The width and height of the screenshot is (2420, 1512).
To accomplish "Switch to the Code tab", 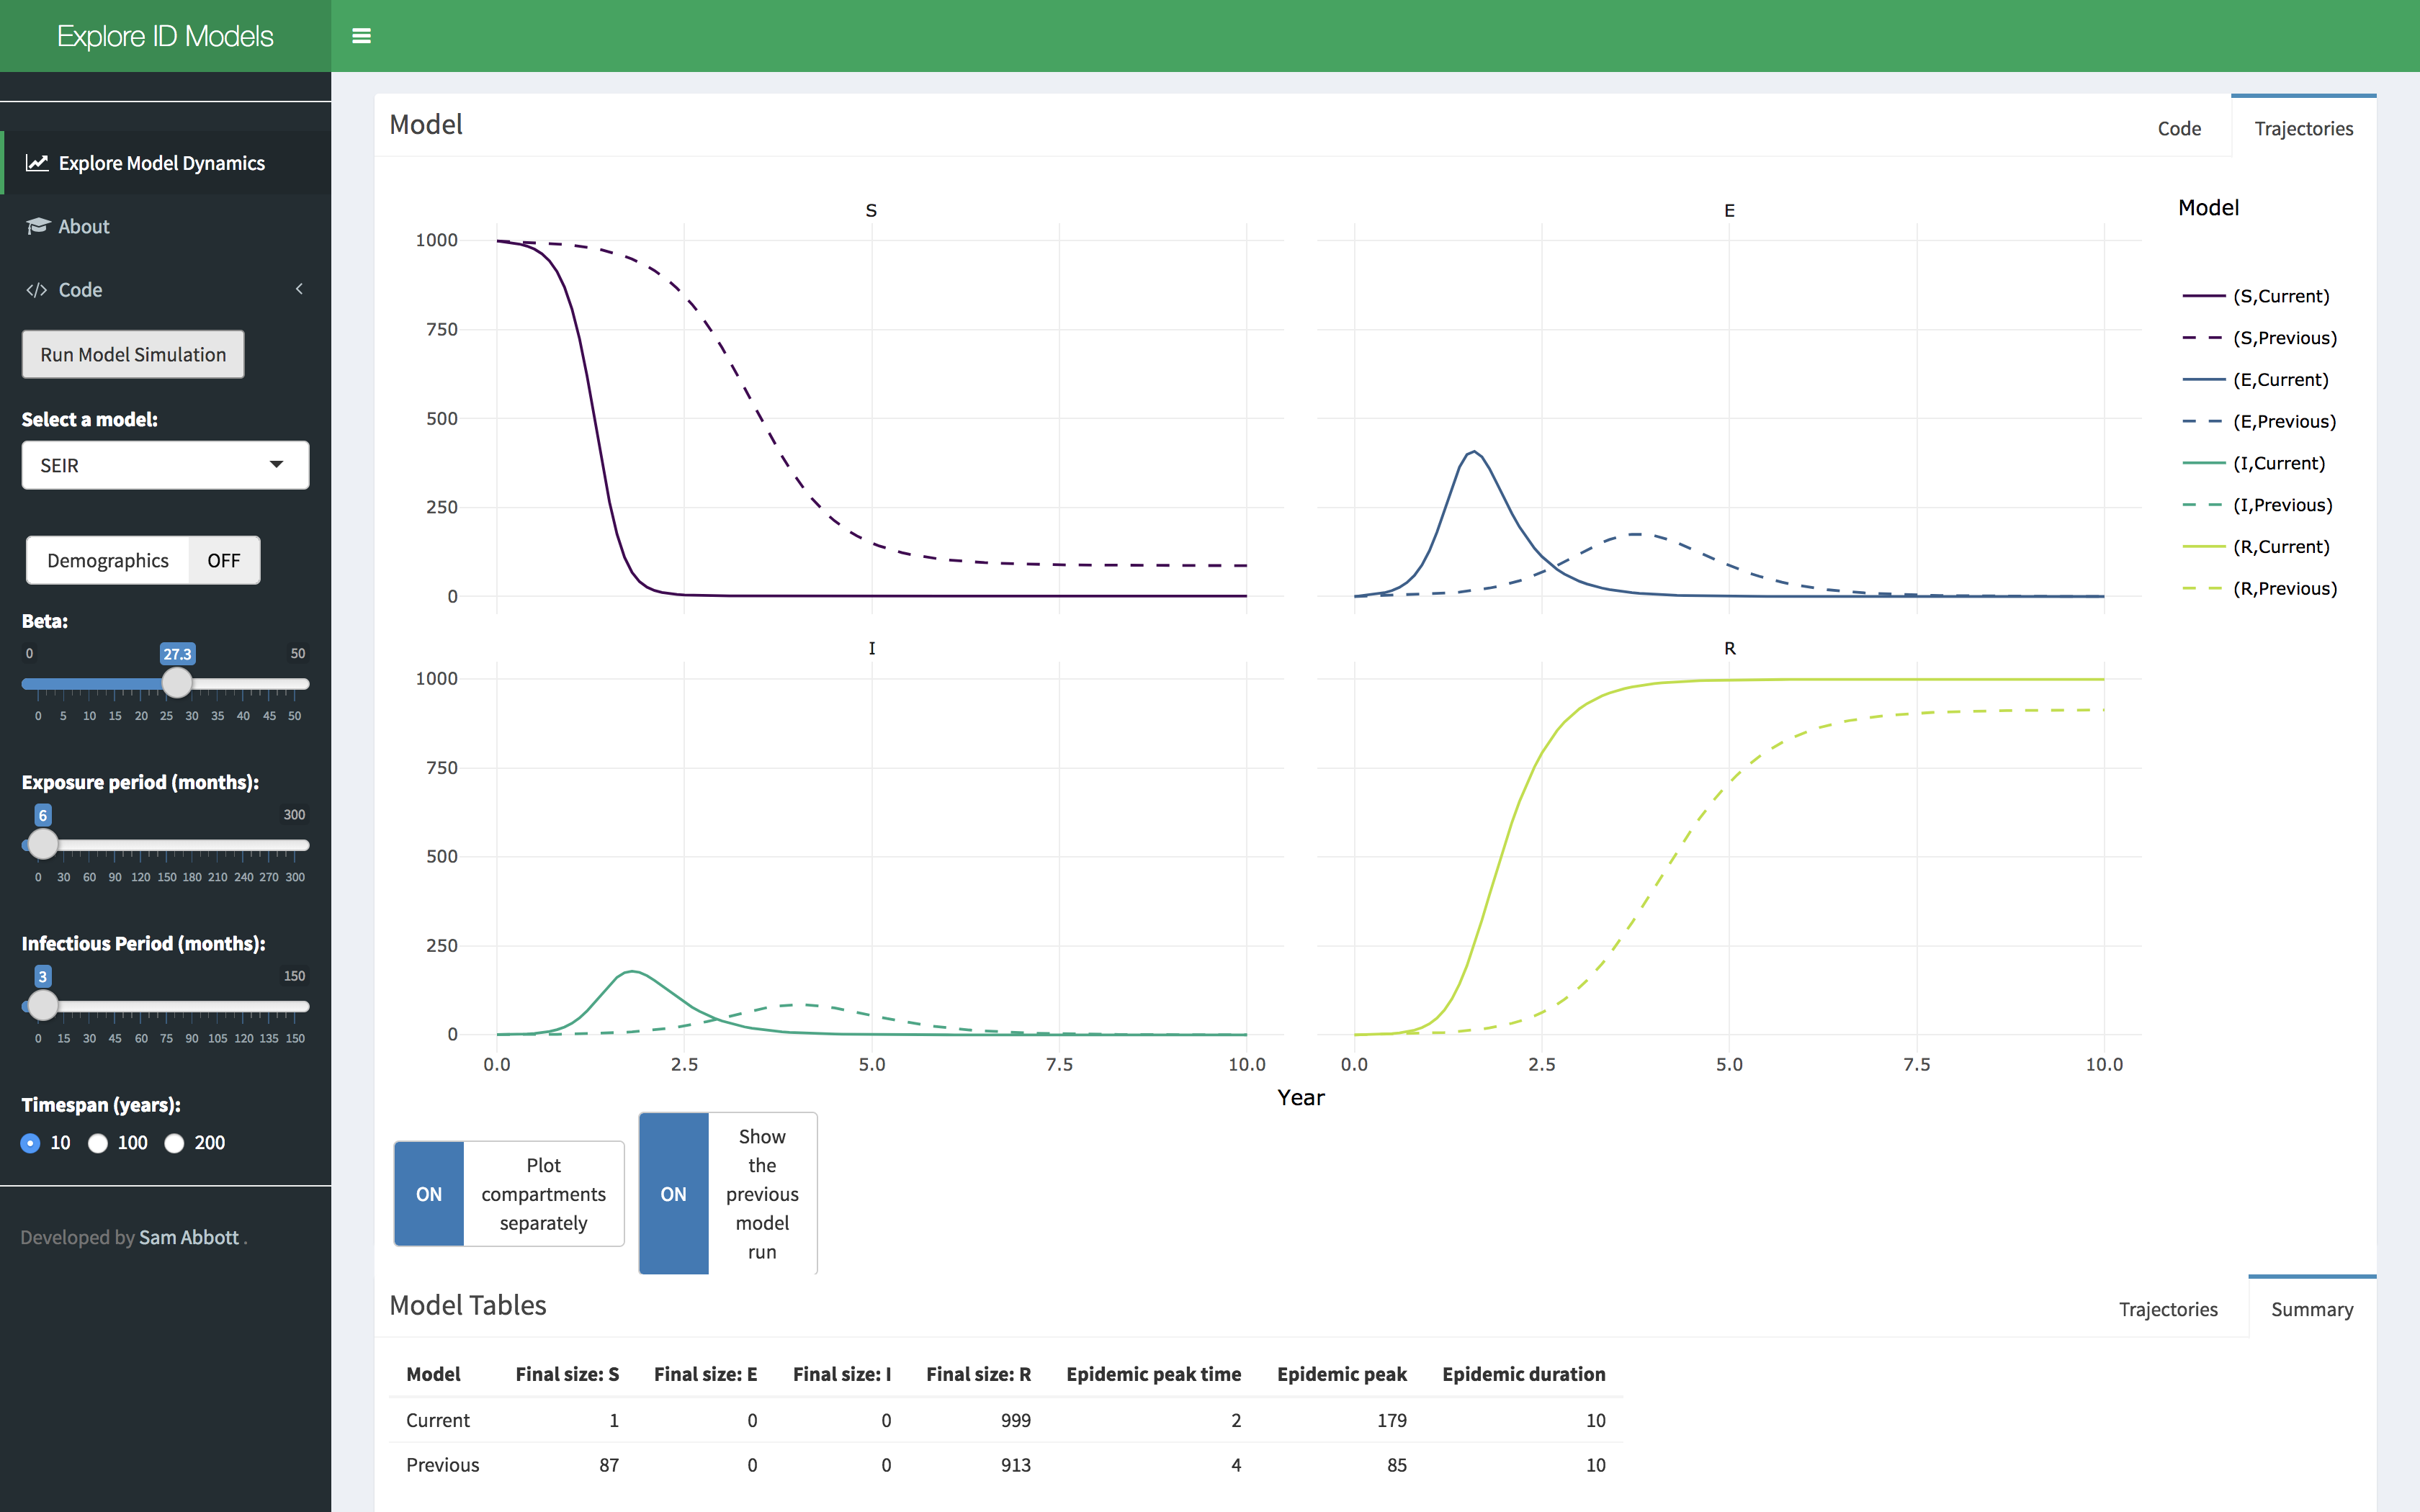I will (2181, 128).
